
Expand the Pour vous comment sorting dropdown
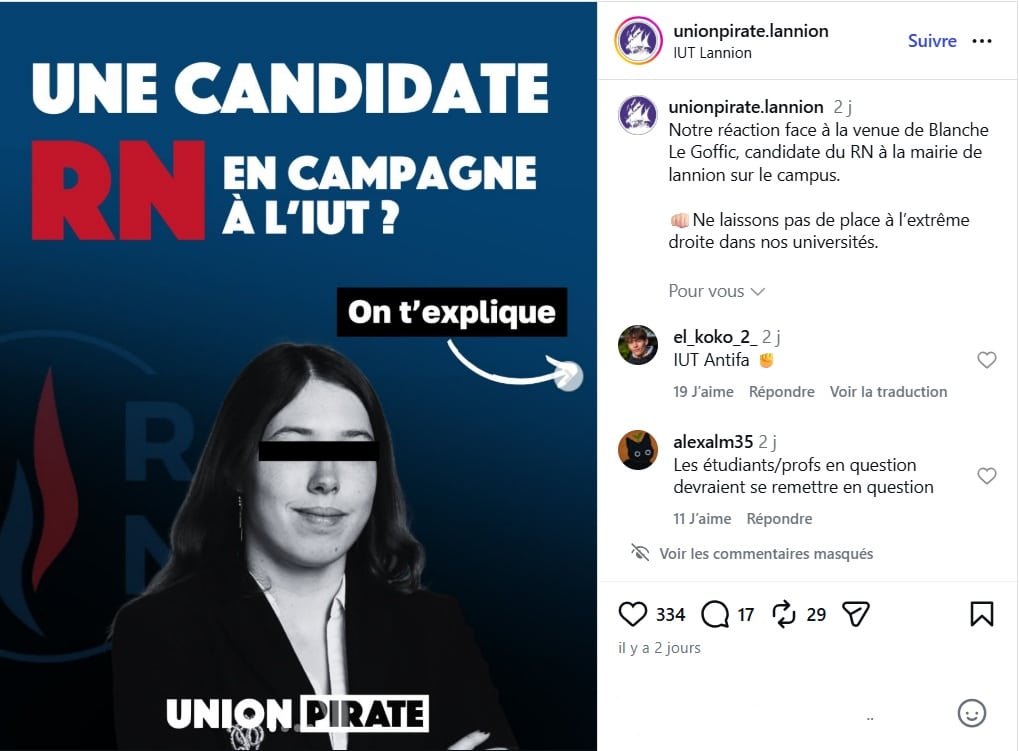[716, 291]
